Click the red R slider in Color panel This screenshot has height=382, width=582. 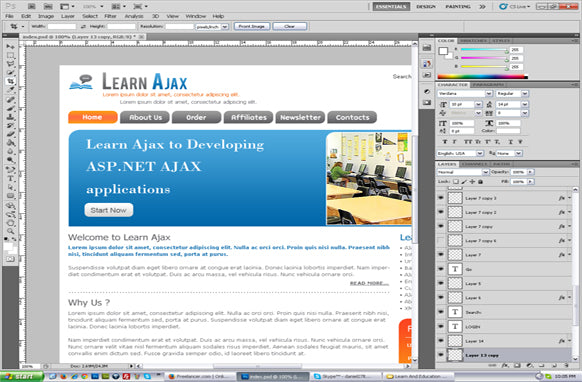pos(484,49)
